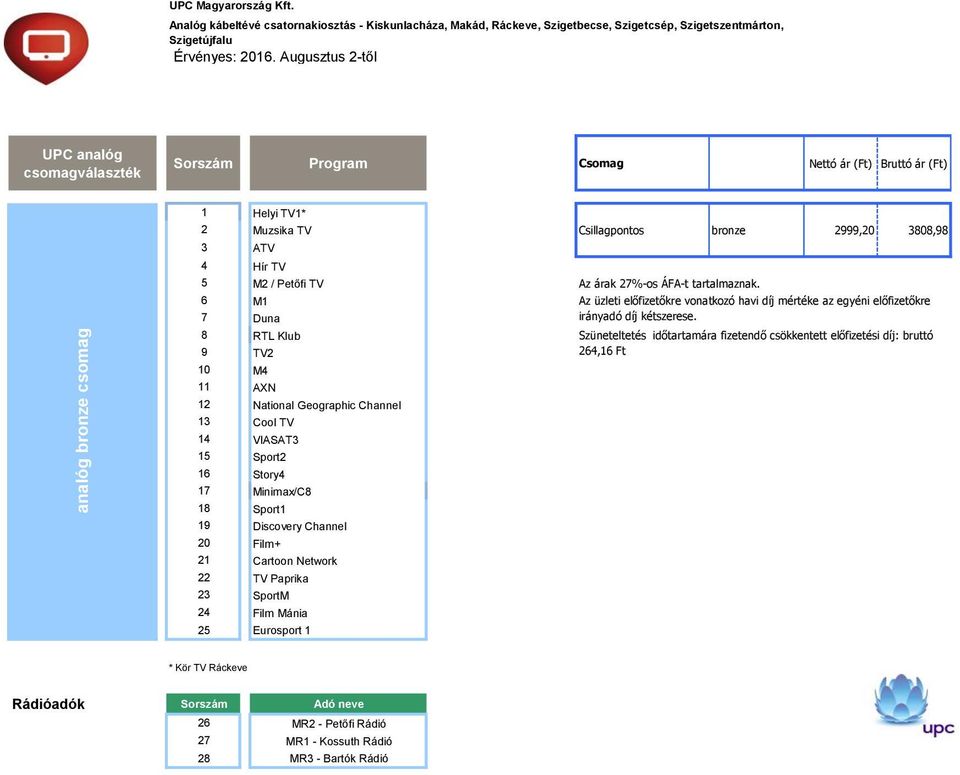This screenshot has height=775, width=960.
Task: Select M2 / Petőfi TV row
Action: (x=288, y=283)
